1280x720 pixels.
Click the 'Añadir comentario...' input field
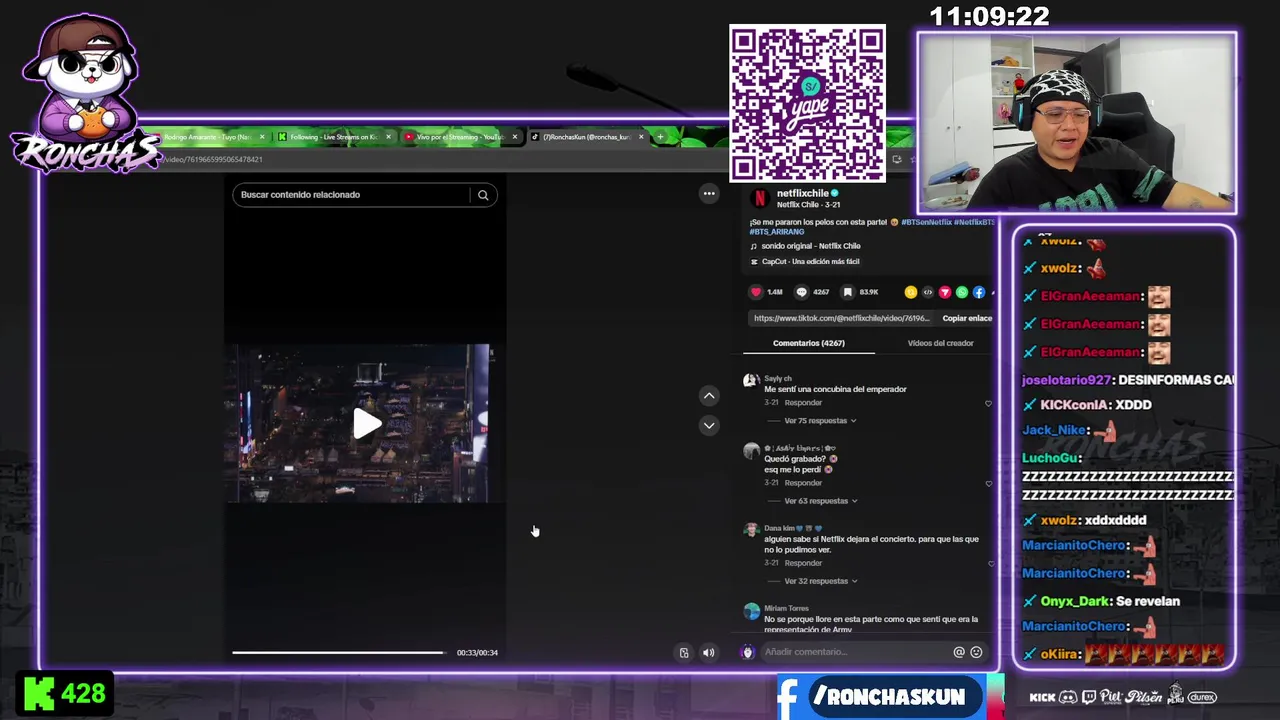click(x=856, y=652)
